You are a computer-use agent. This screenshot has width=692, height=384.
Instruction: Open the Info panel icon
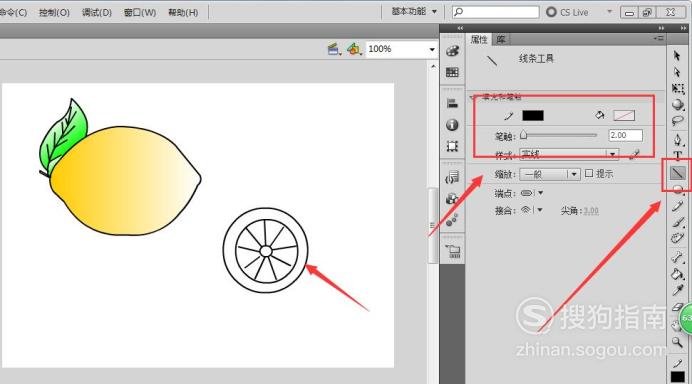point(452,125)
